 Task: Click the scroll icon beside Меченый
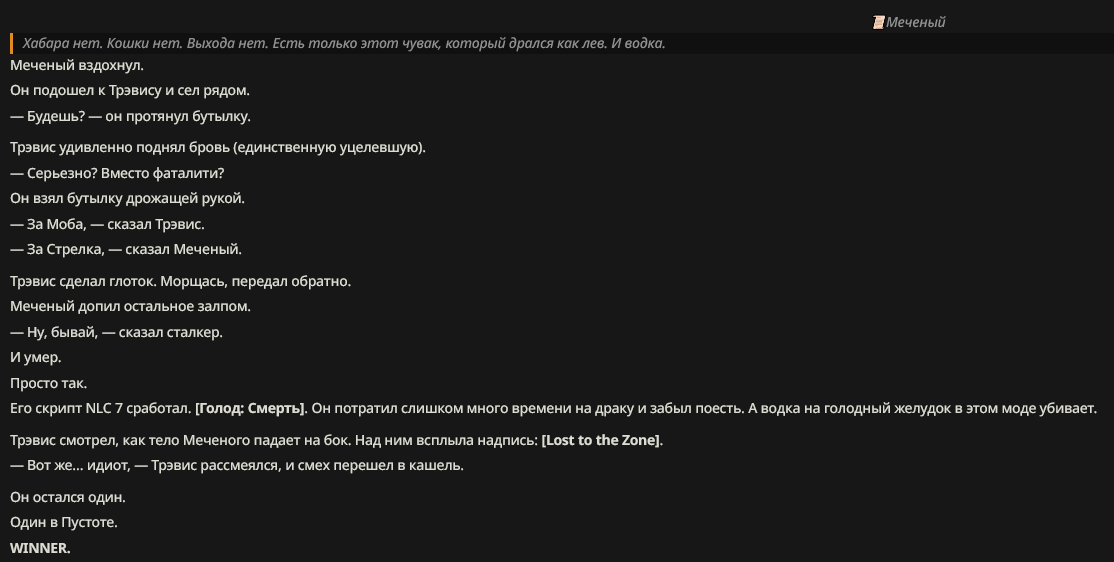tap(878, 22)
